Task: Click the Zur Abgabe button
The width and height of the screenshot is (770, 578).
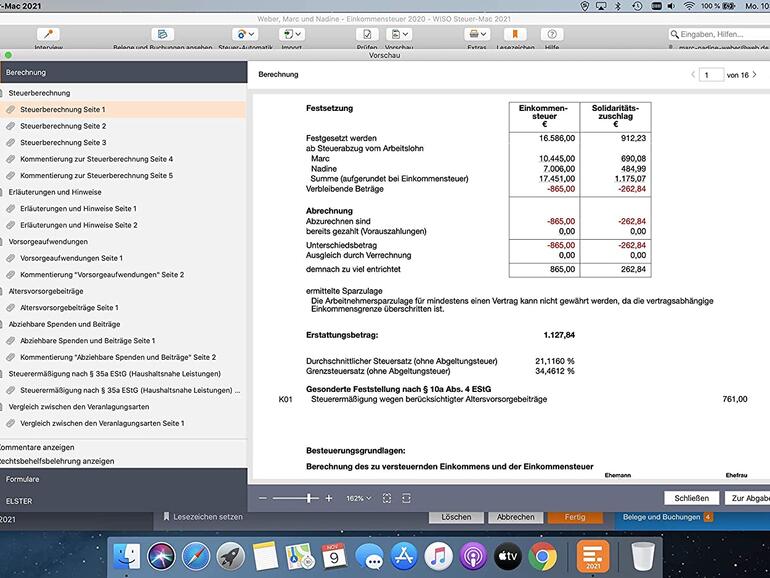Action: [x=747, y=498]
